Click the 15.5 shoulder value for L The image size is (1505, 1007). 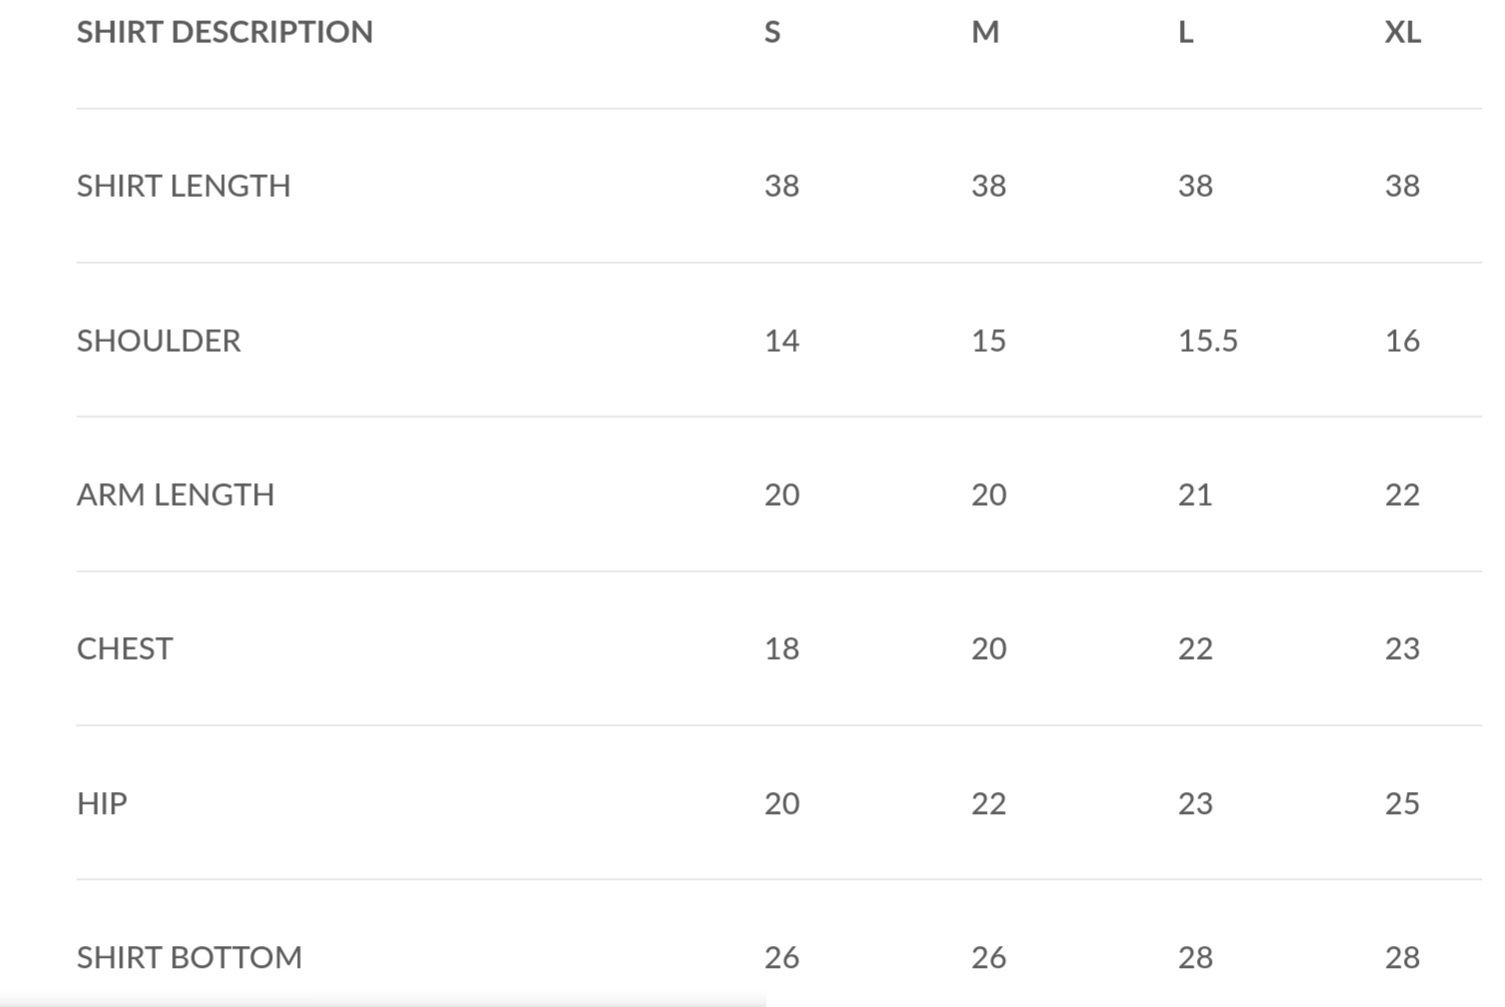pos(1208,341)
